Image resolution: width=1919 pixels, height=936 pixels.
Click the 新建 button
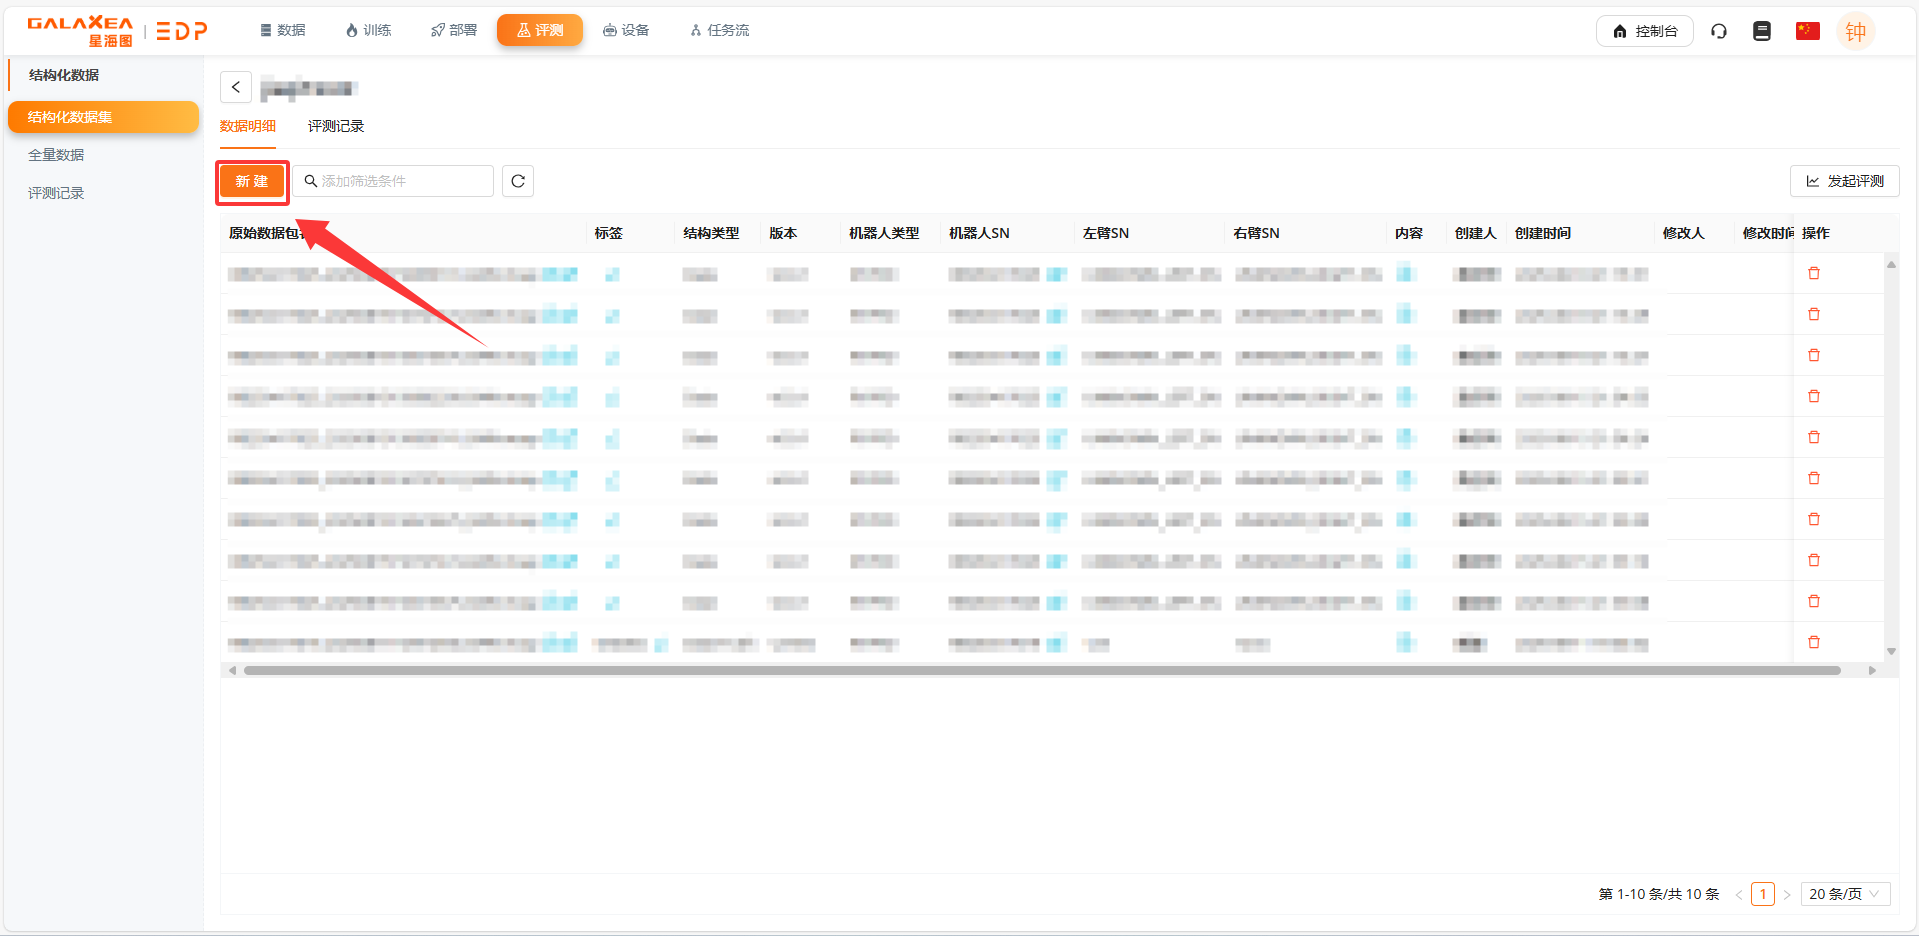coord(252,181)
